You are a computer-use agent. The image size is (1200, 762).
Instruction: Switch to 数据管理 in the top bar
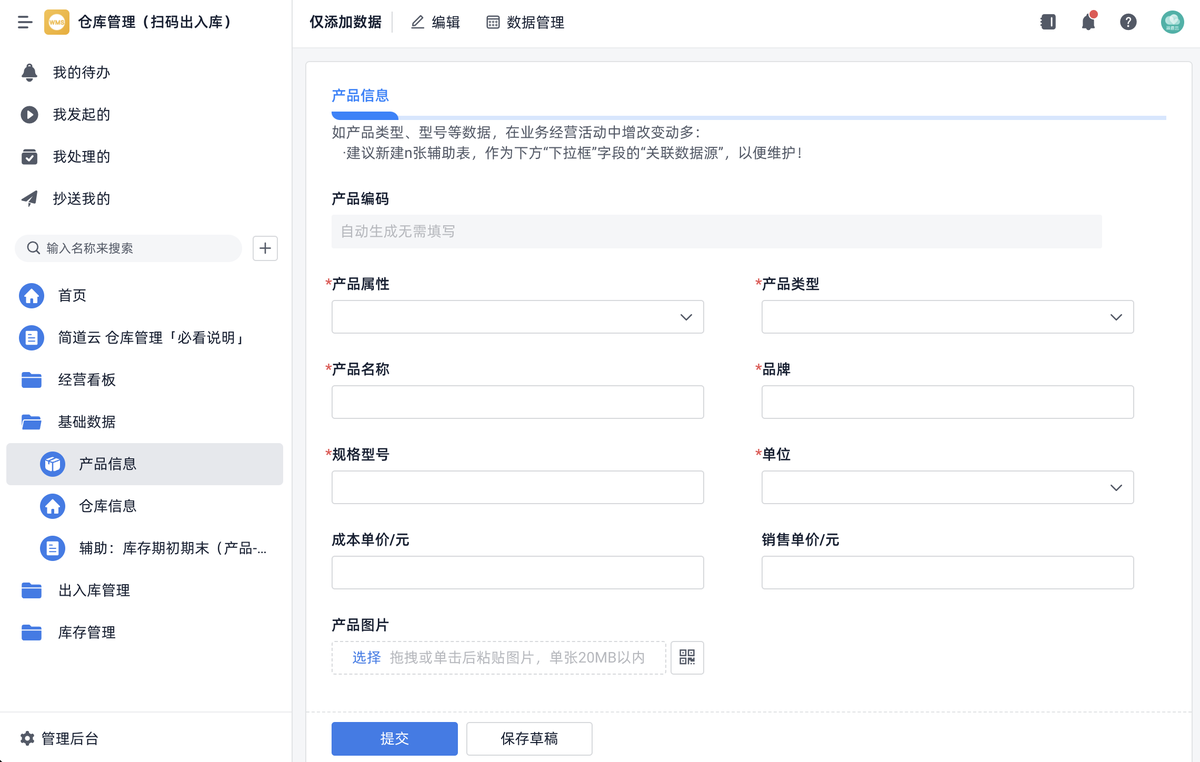click(535, 21)
